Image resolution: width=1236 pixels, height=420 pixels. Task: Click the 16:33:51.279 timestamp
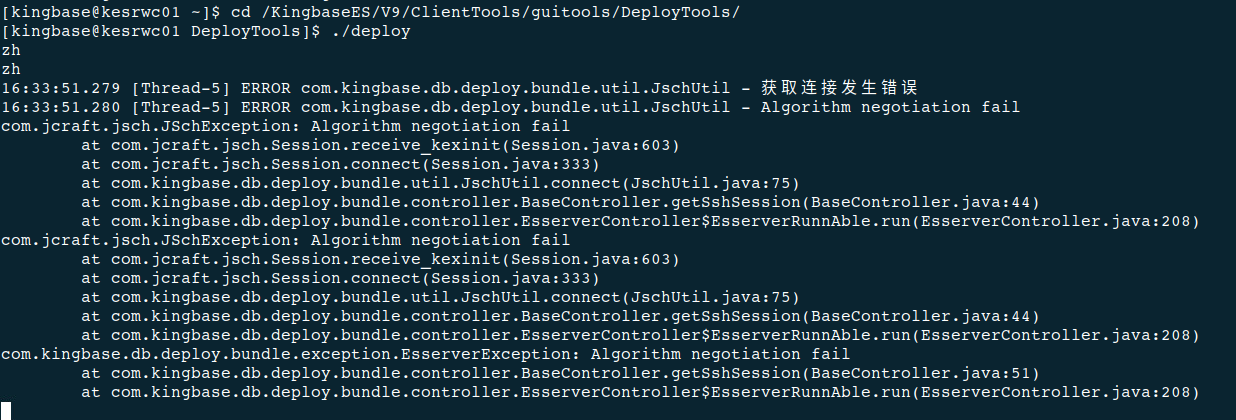(60, 88)
